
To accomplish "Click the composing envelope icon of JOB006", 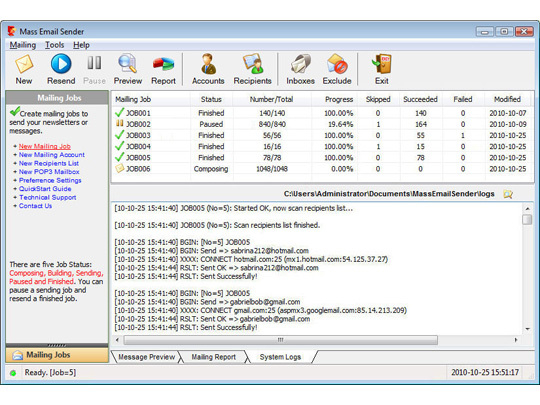I will point(120,168).
